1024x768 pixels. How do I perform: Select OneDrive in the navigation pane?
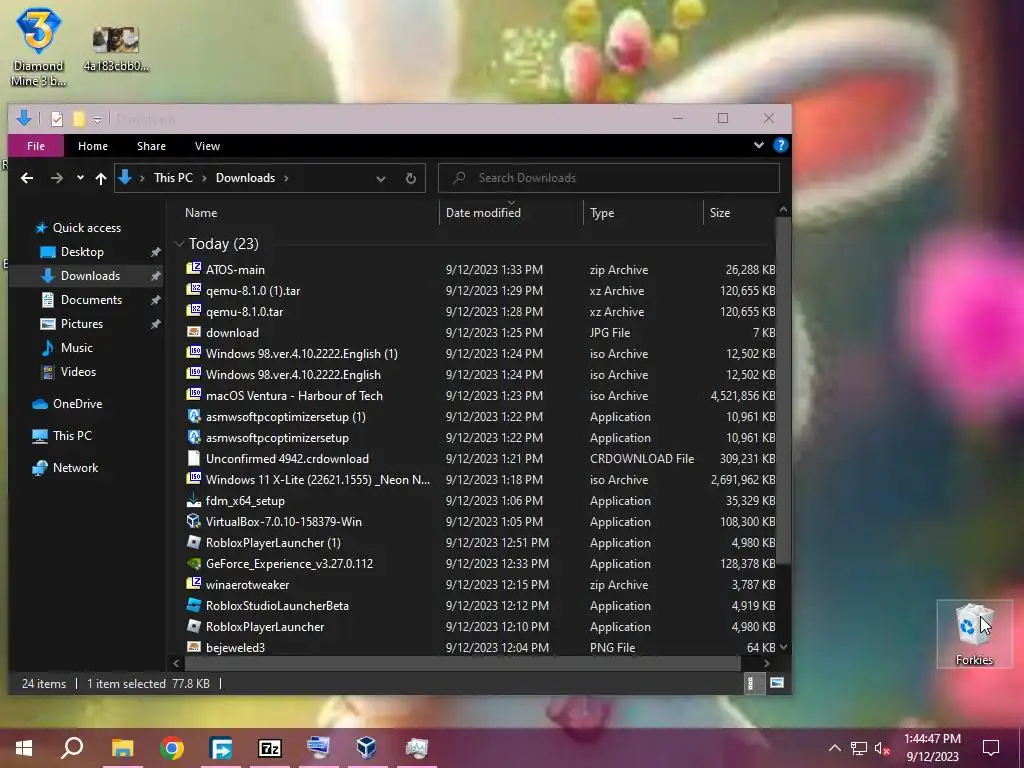click(77, 404)
